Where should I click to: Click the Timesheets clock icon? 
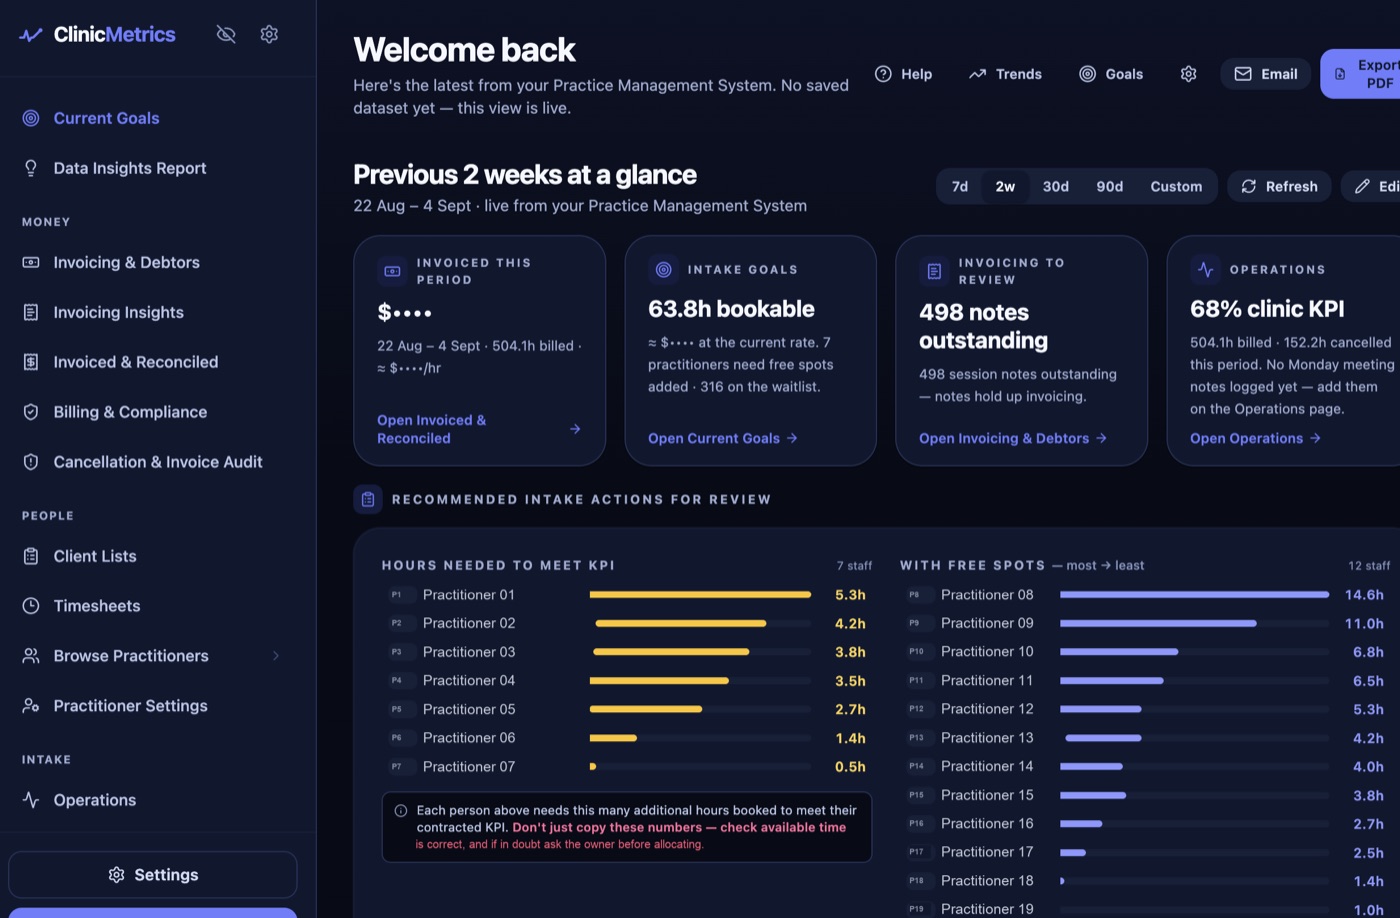click(31, 606)
